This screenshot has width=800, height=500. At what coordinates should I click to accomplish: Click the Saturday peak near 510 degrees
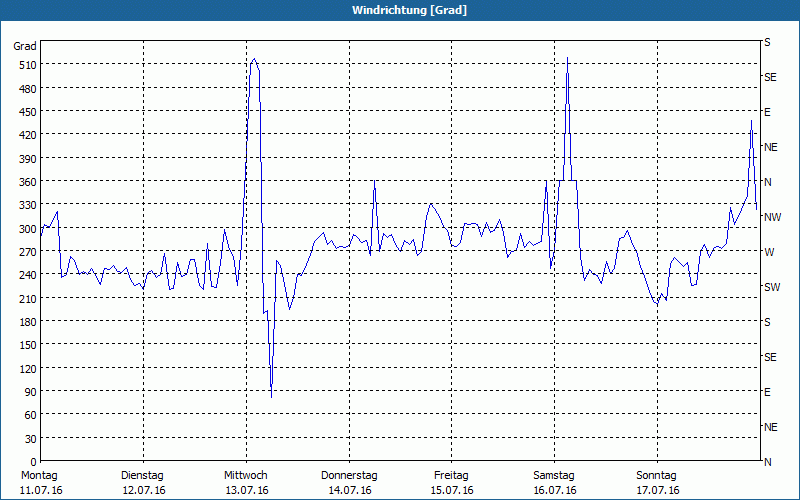click(x=567, y=58)
